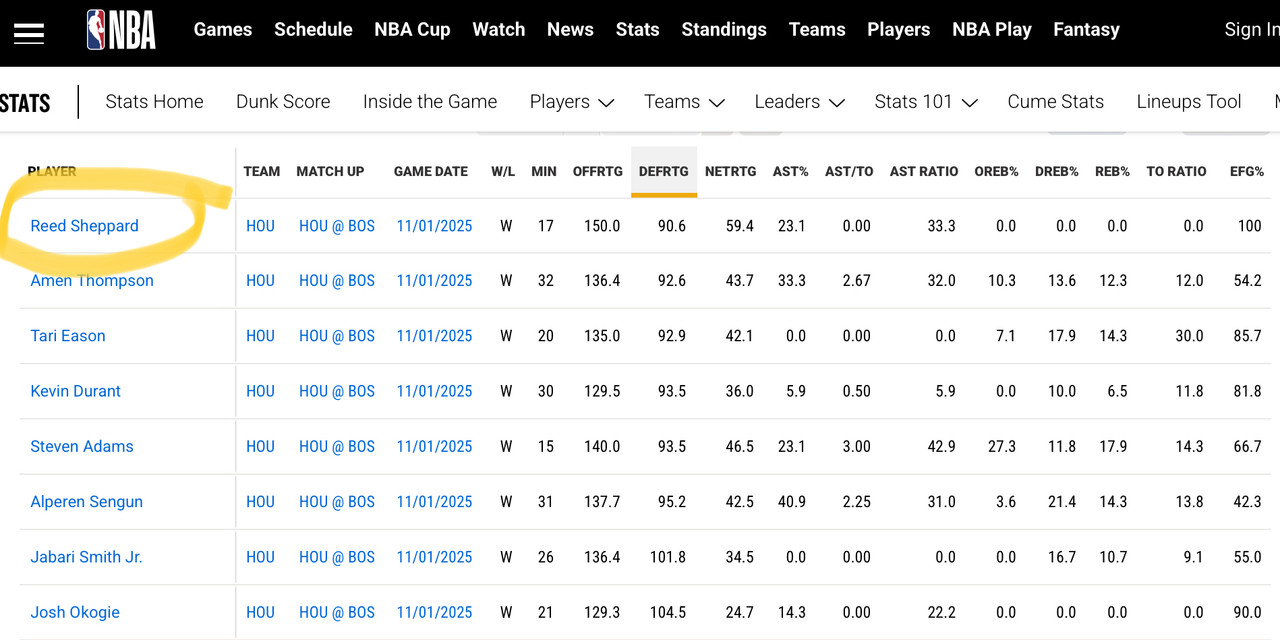Sort table by TO RATIO column
This screenshot has width=1280, height=640.
pyautogui.click(x=1176, y=172)
